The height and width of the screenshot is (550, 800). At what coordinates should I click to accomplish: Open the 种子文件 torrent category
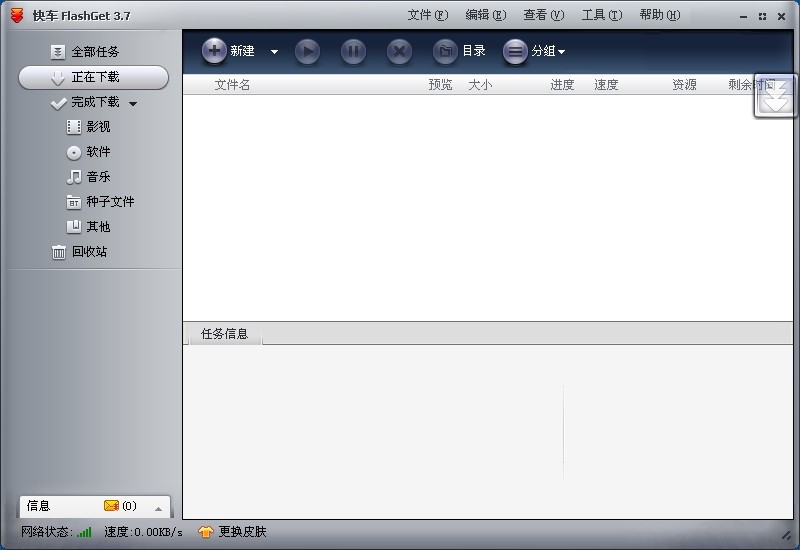[110, 202]
